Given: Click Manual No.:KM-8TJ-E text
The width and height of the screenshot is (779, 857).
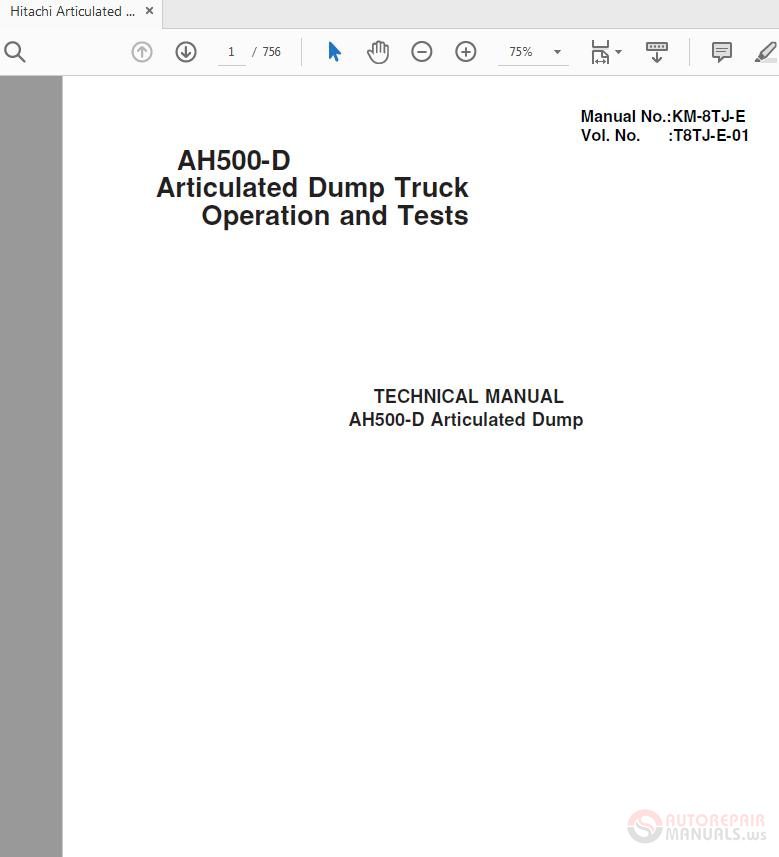Looking at the screenshot, I should point(663,116).
